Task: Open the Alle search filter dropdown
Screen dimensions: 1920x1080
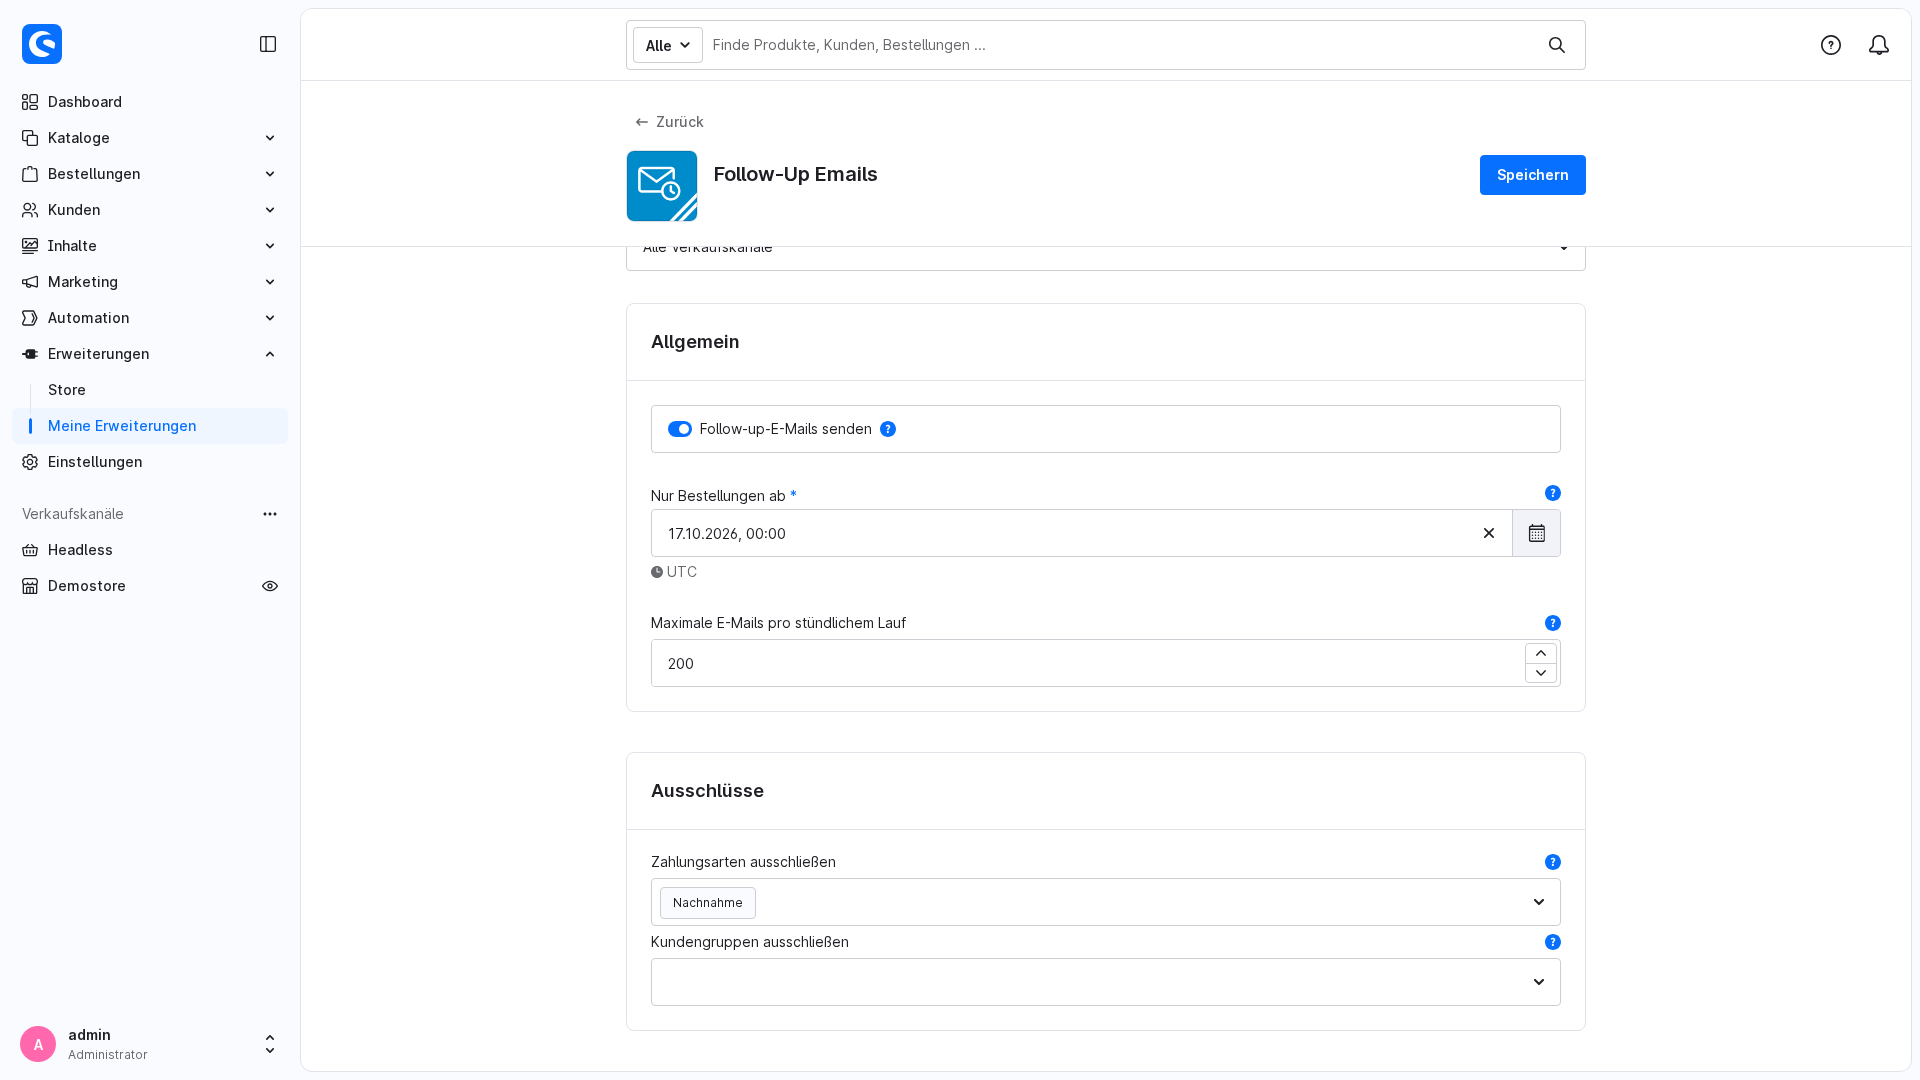Action: (x=668, y=45)
